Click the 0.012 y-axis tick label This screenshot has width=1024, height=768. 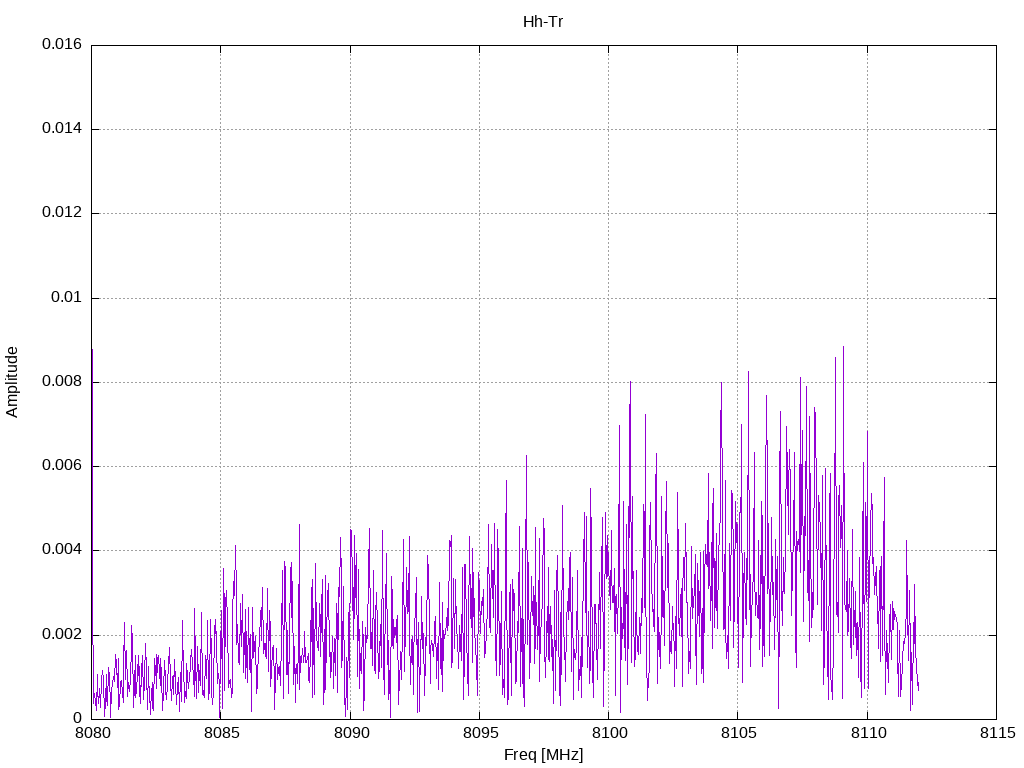[x=61, y=213]
